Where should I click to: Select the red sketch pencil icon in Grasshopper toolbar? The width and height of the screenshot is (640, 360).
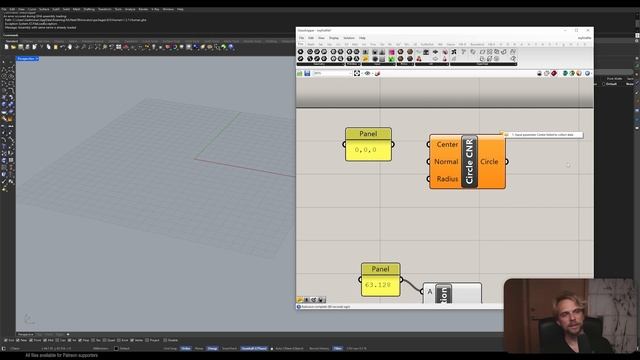point(378,73)
